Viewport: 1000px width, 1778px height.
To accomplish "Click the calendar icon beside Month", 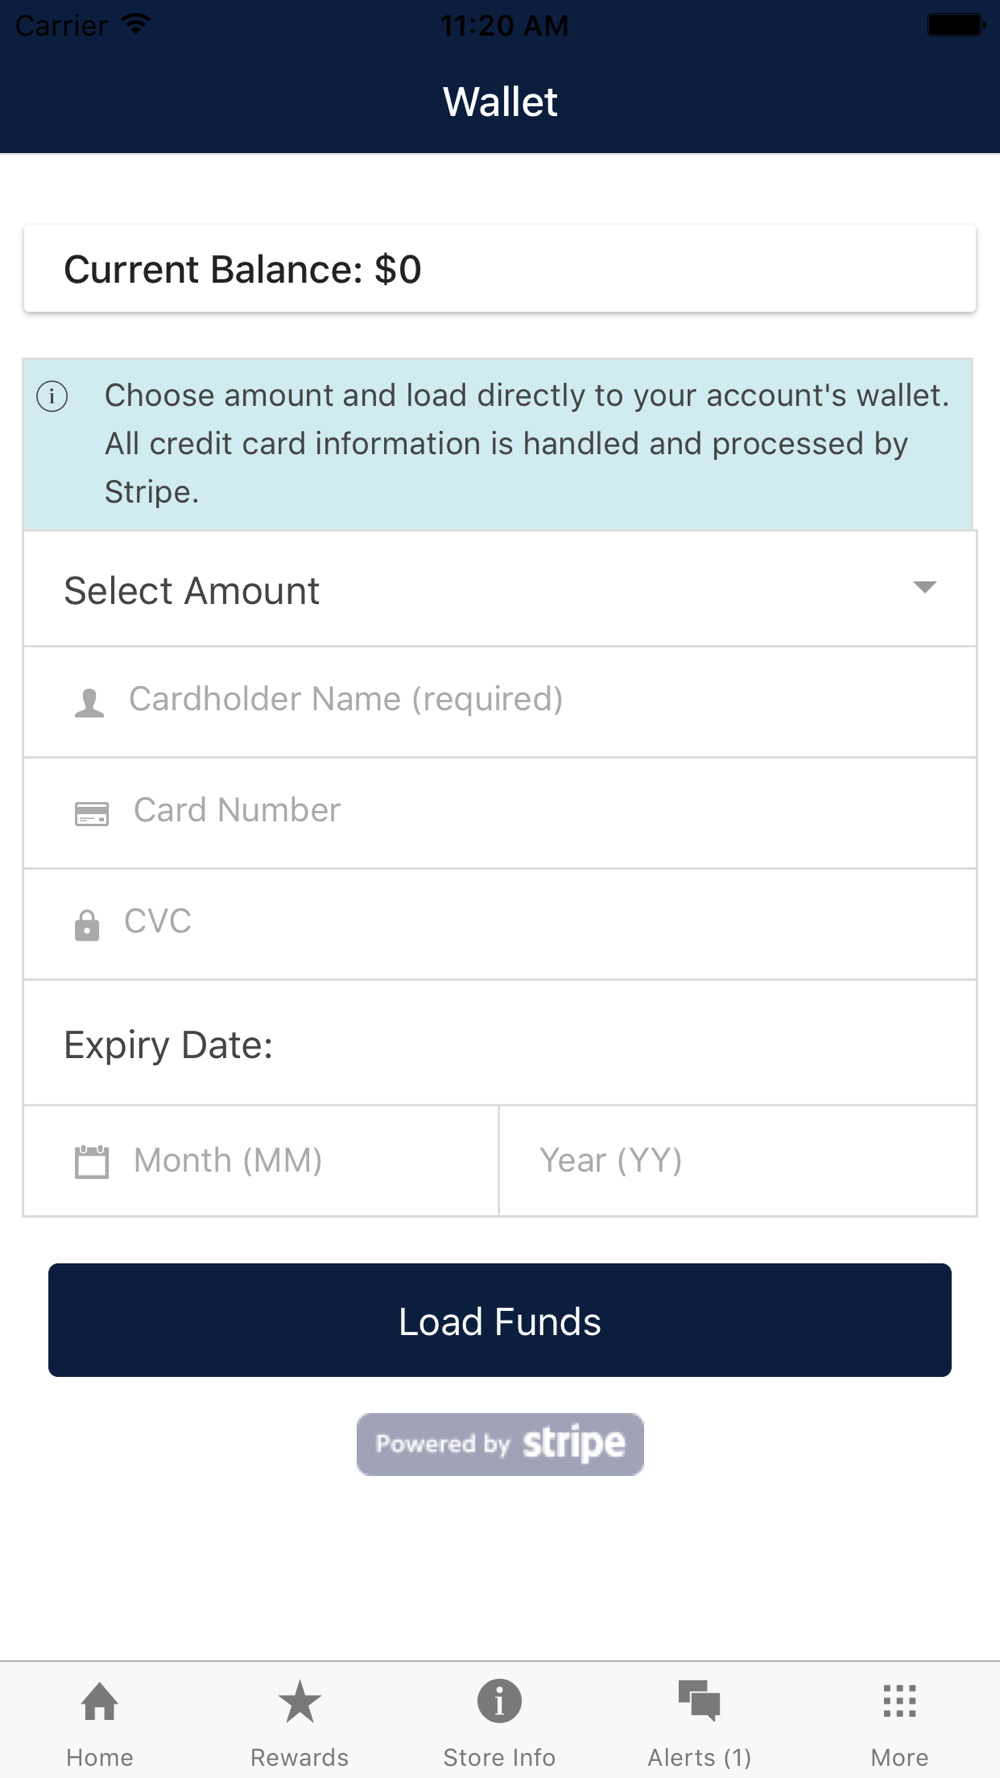I will pos(92,1162).
